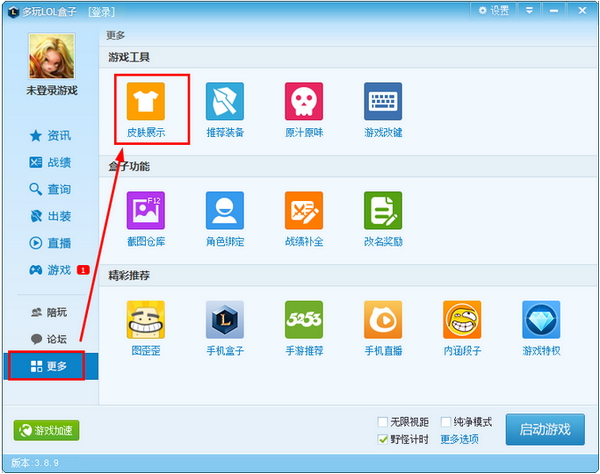Click the user avatar picture

52,56
